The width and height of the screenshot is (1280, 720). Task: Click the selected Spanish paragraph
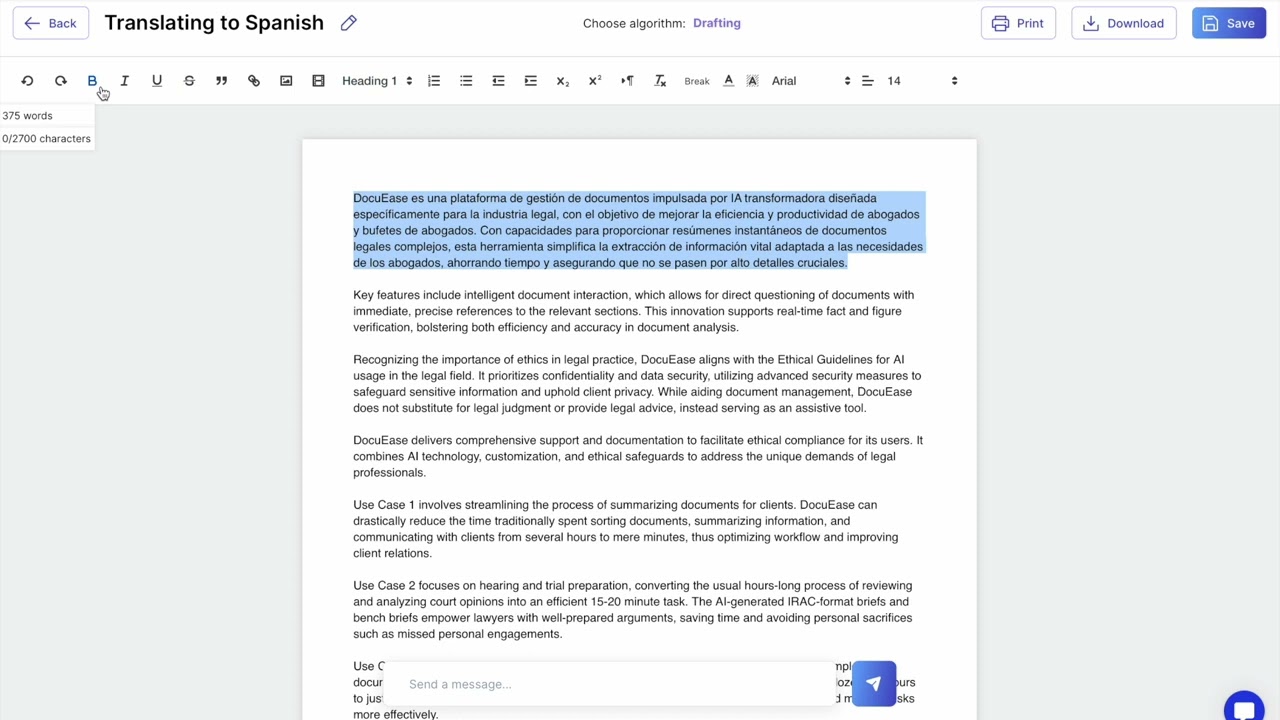pyautogui.click(x=638, y=230)
